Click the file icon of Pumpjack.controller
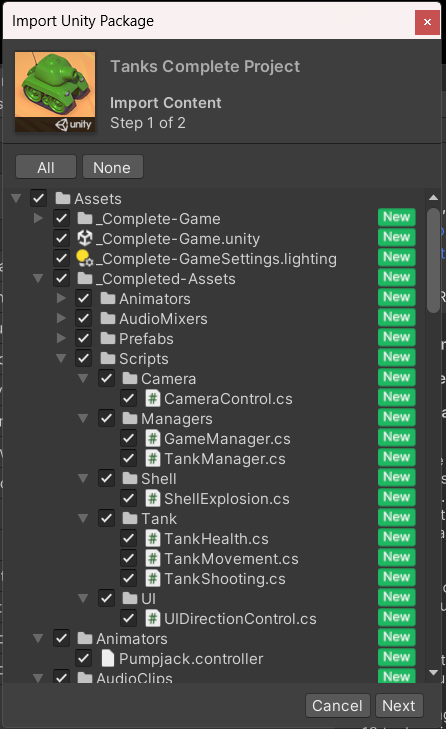This screenshot has height=729, width=446. click(108, 658)
